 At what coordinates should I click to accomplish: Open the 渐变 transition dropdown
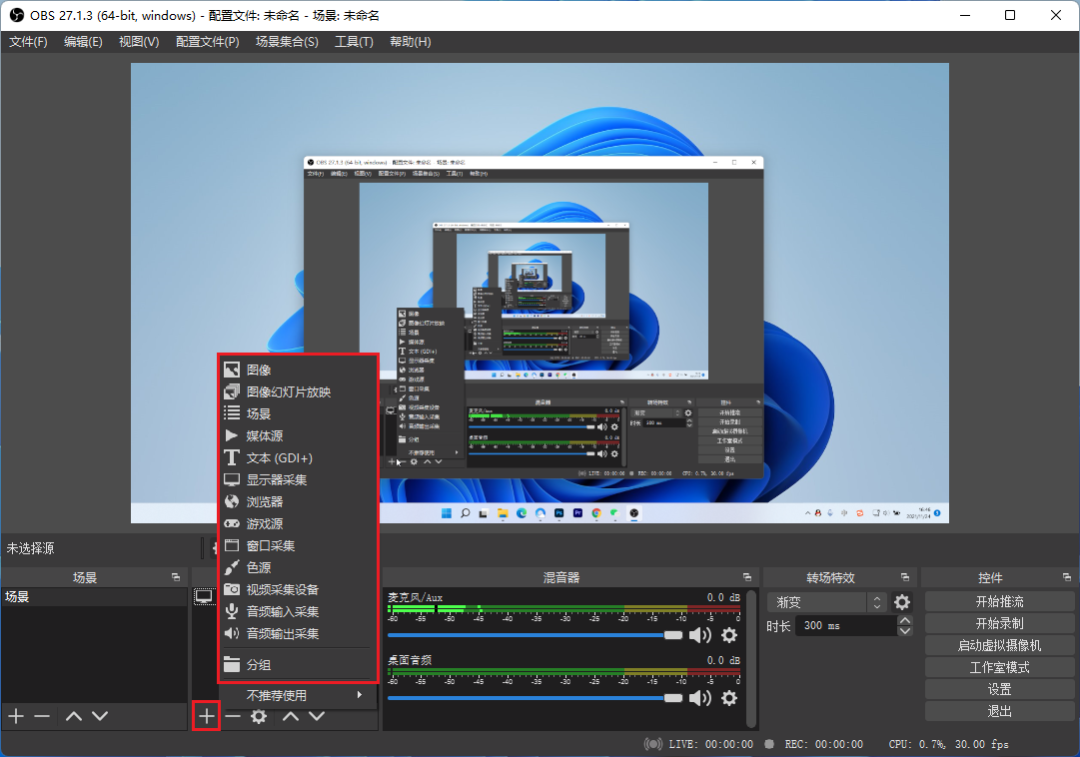(x=827, y=602)
